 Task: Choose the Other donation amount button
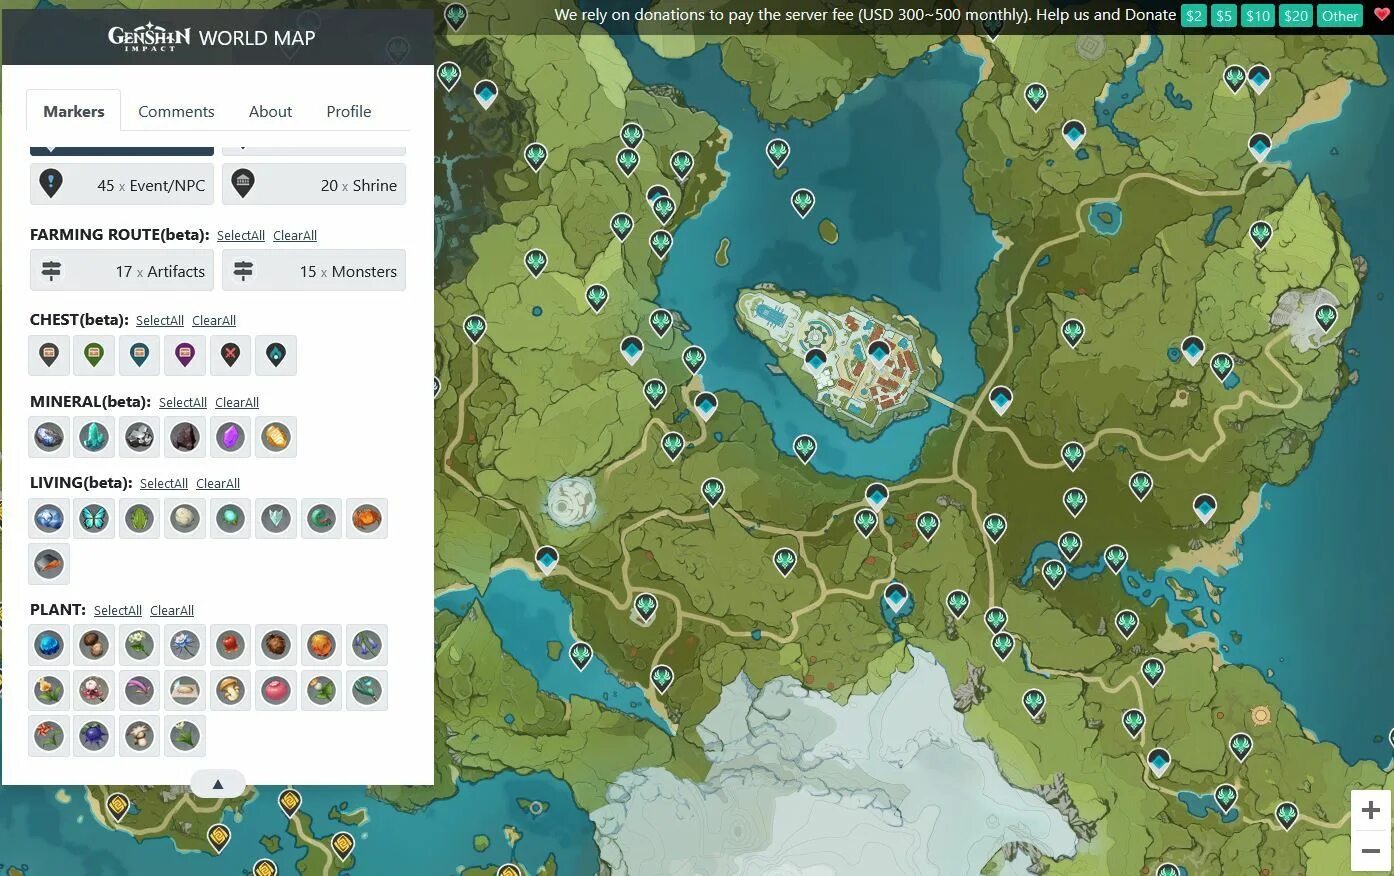tap(1340, 15)
